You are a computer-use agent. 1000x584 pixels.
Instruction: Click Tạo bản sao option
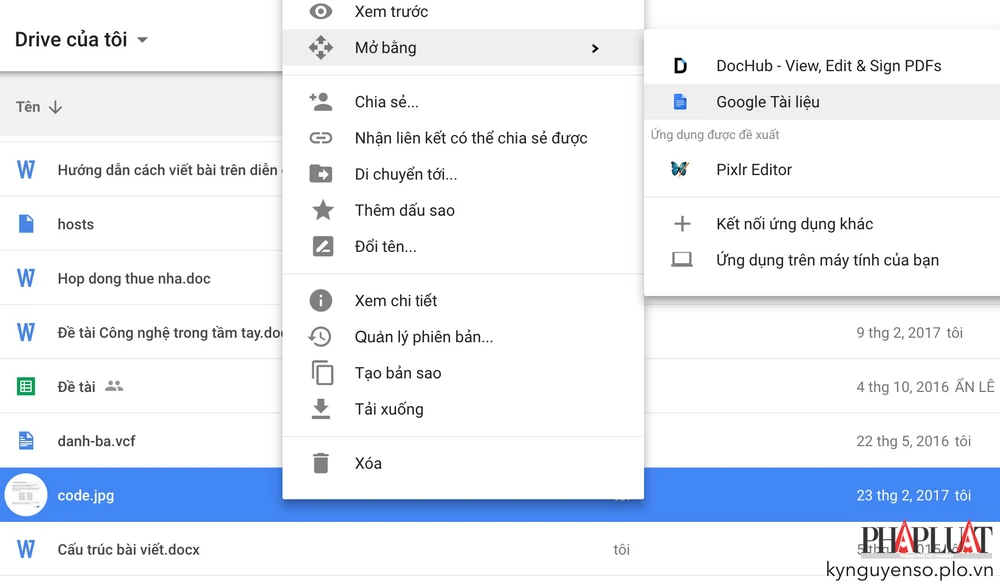tap(397, 373)
